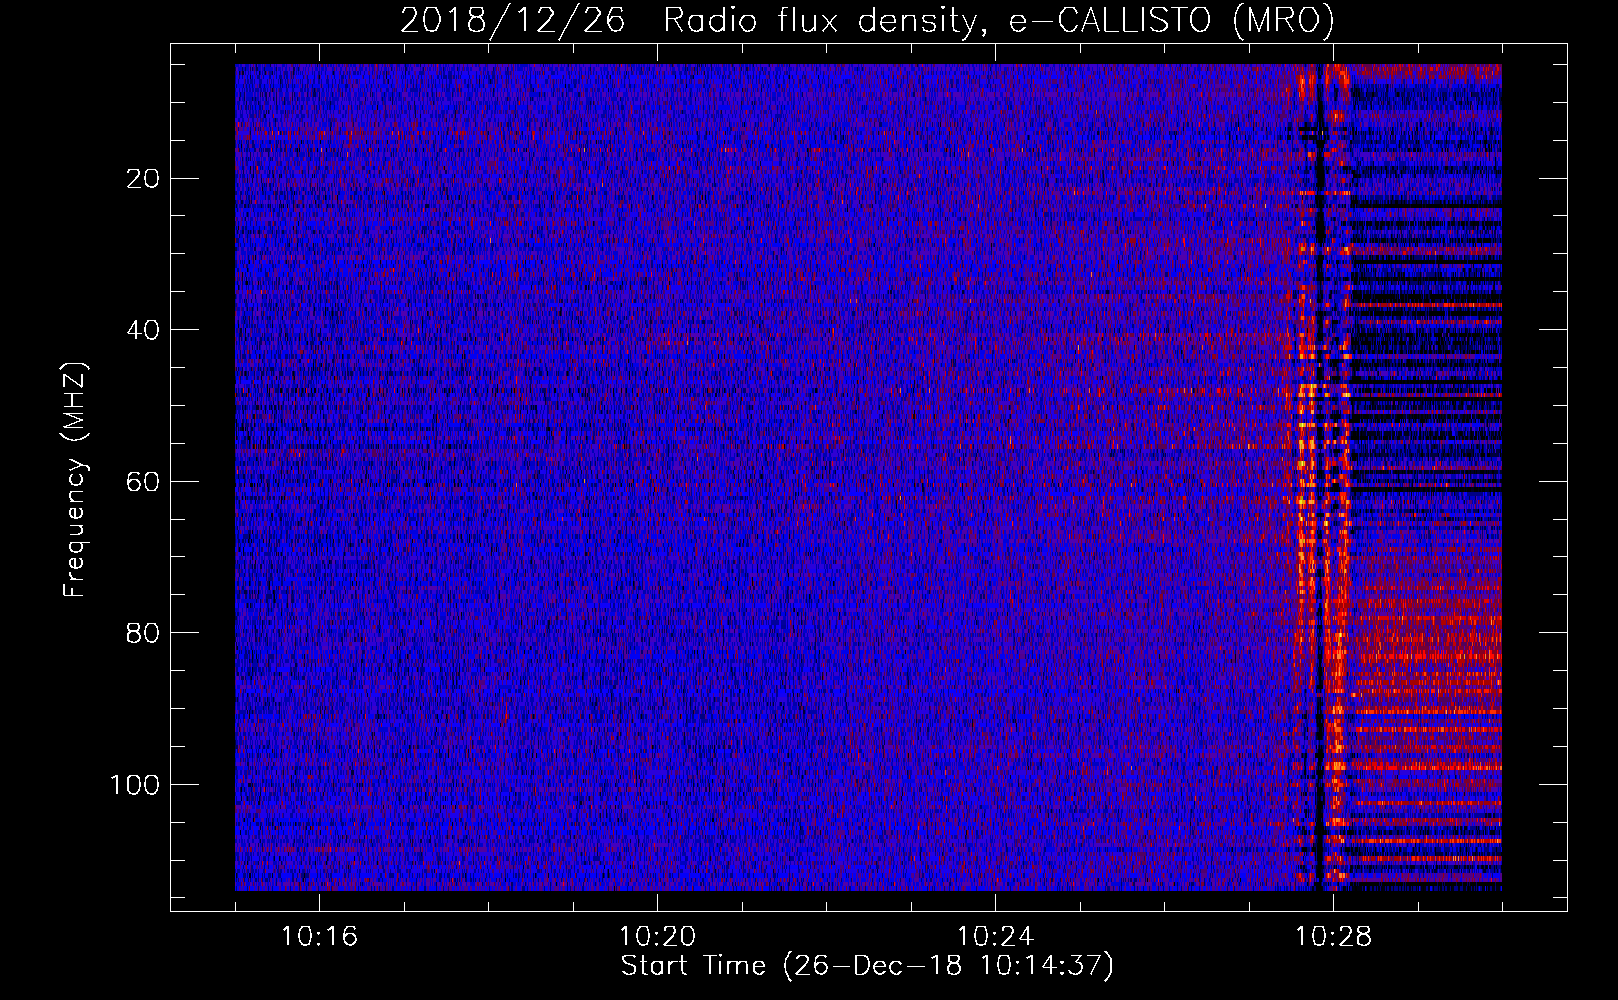Click the 60 MHz frequency tick label
The height and width of the screenshot is (1000, 1618).
pyautogui.click(x=143, y=482)
